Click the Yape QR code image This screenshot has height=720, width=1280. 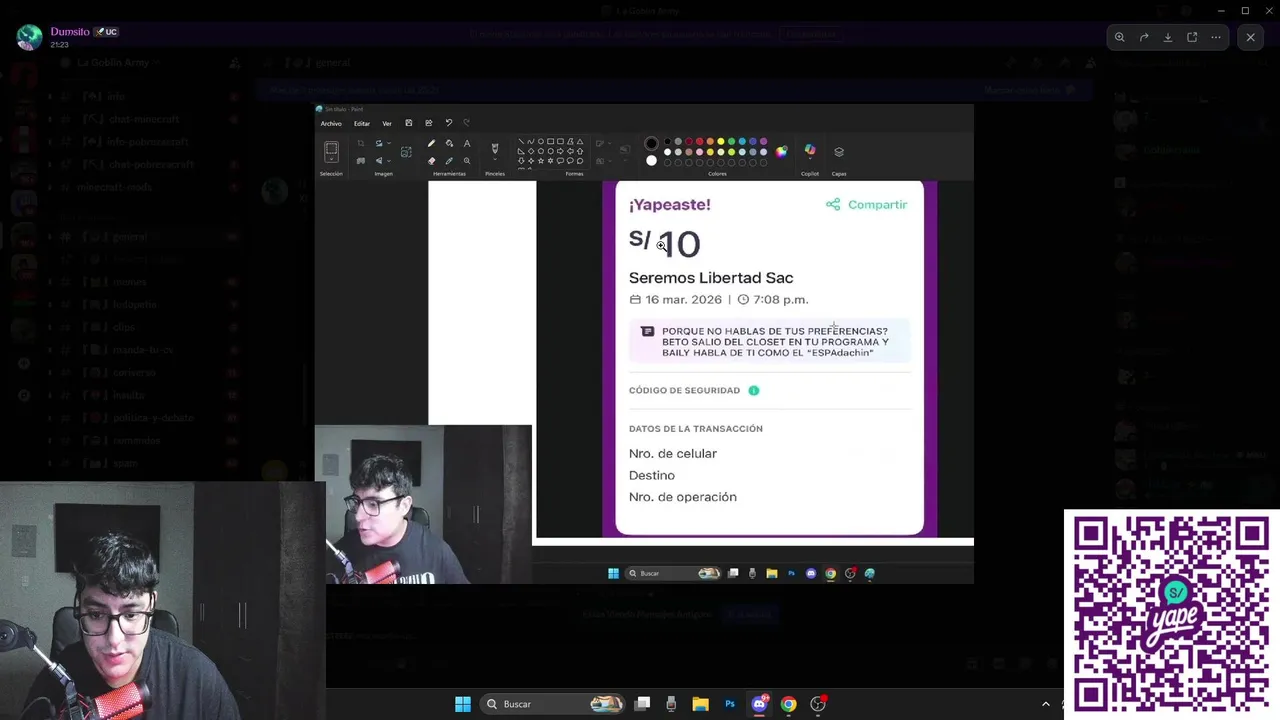tap(1171, 613)
